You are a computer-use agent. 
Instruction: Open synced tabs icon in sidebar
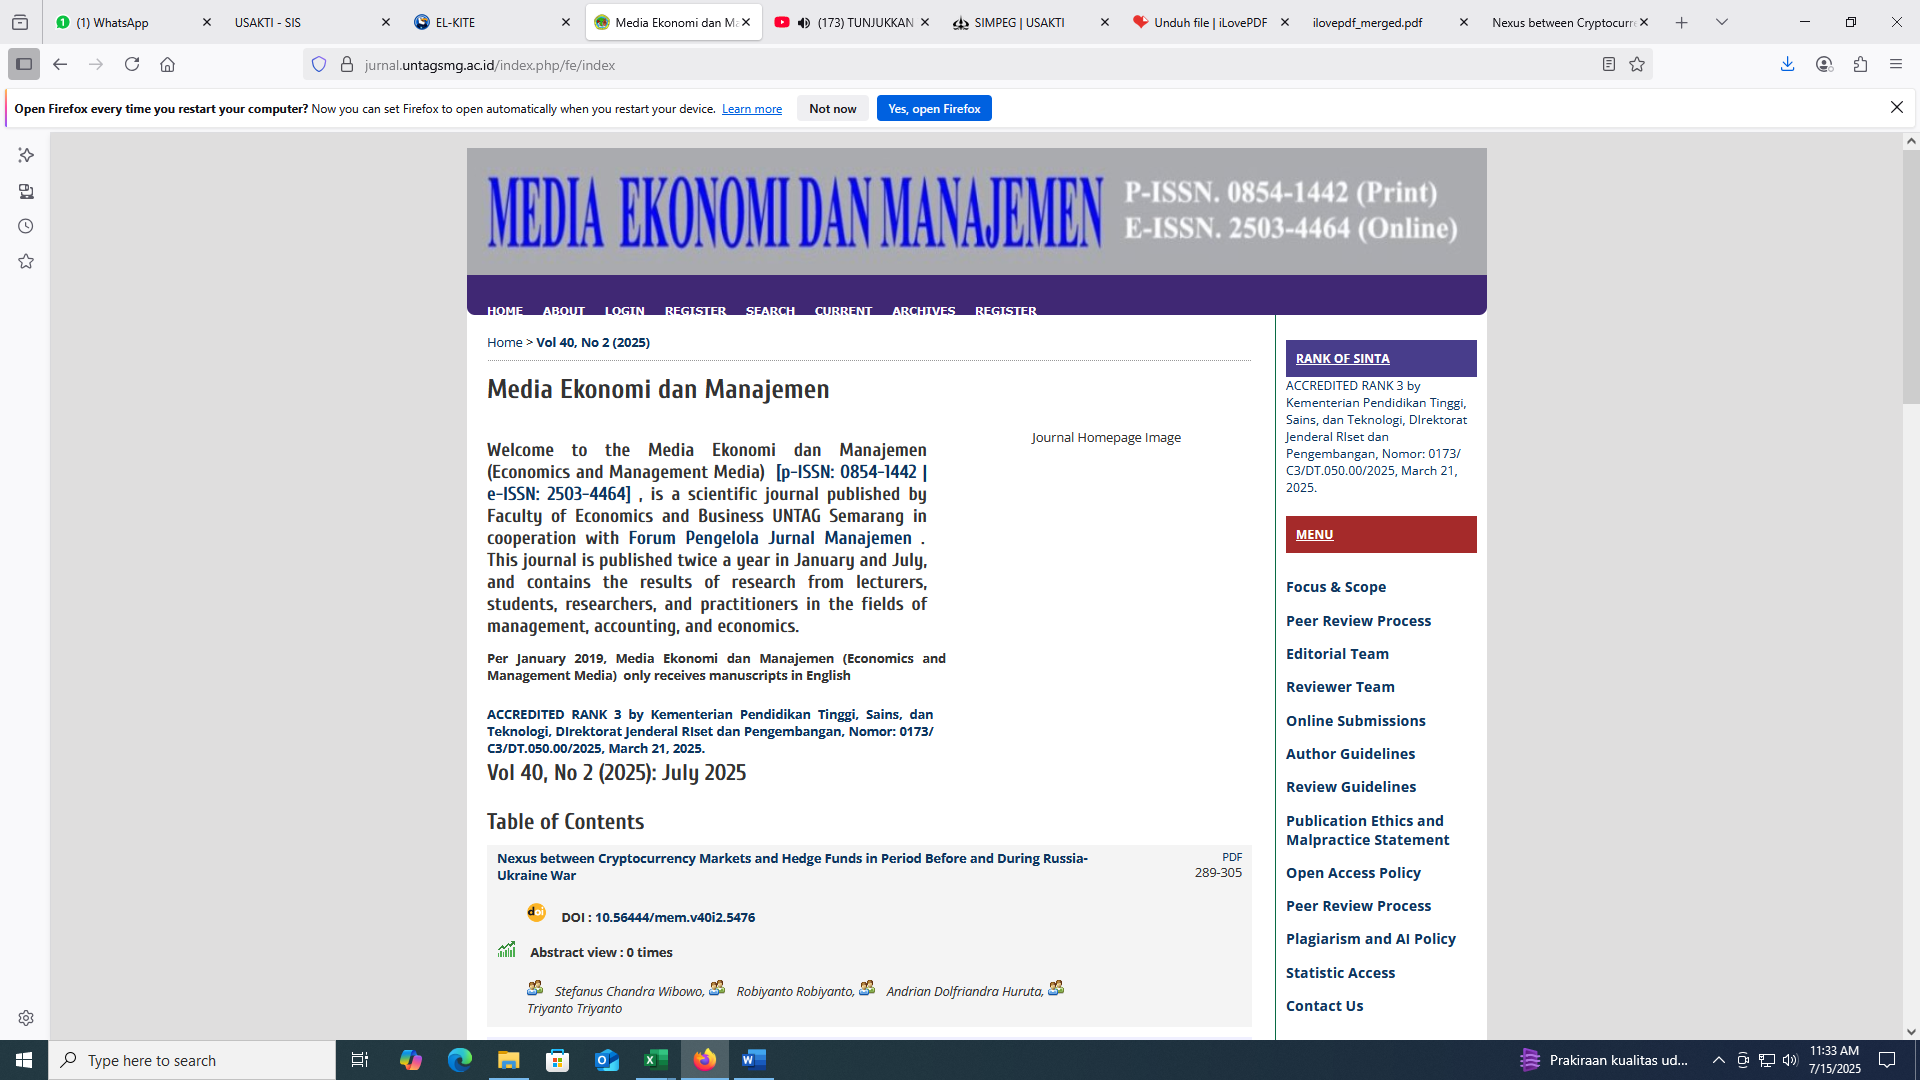click(26, 191)
